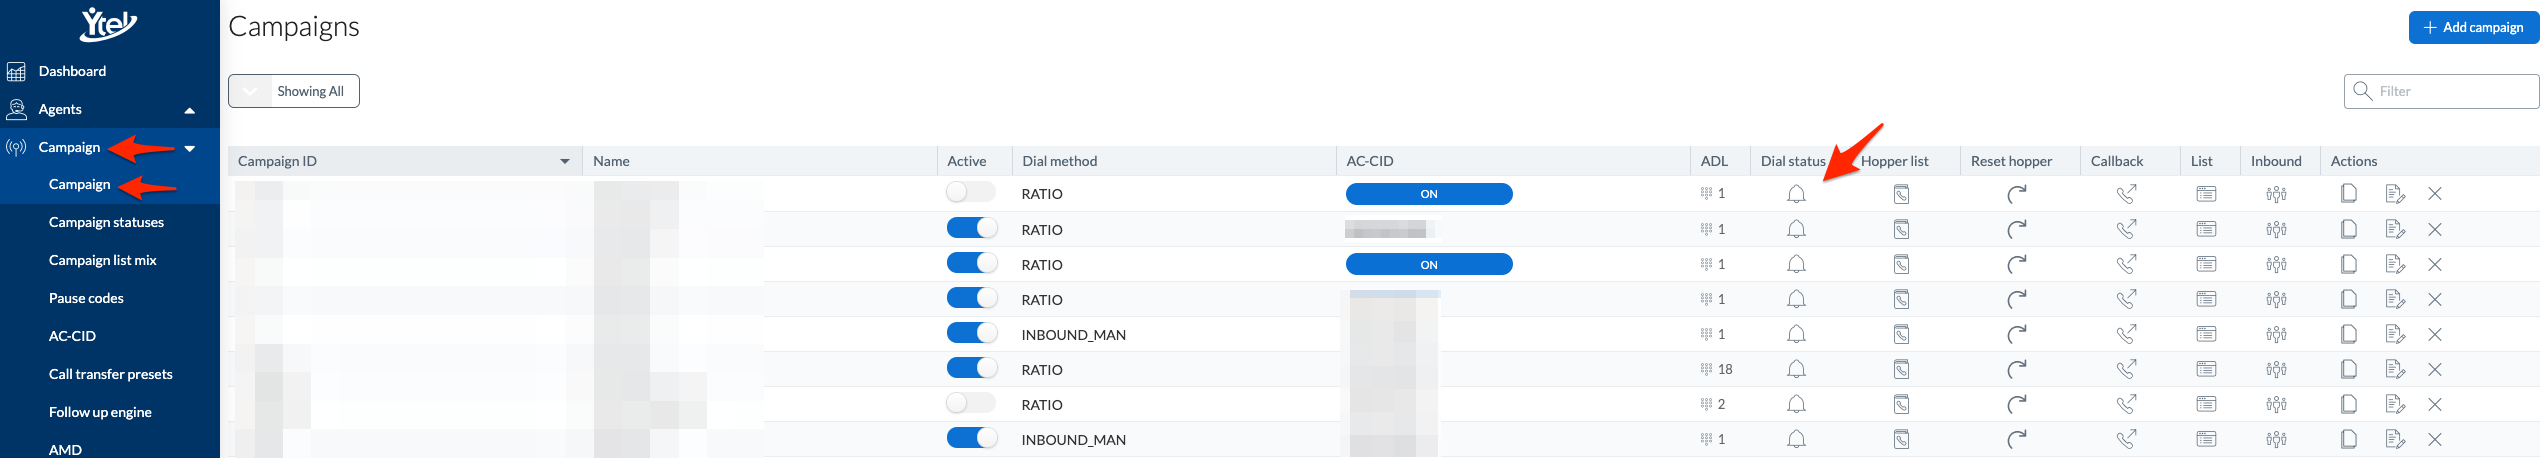
Task: Go to Pause codes menu item
Action: point(86,298)
